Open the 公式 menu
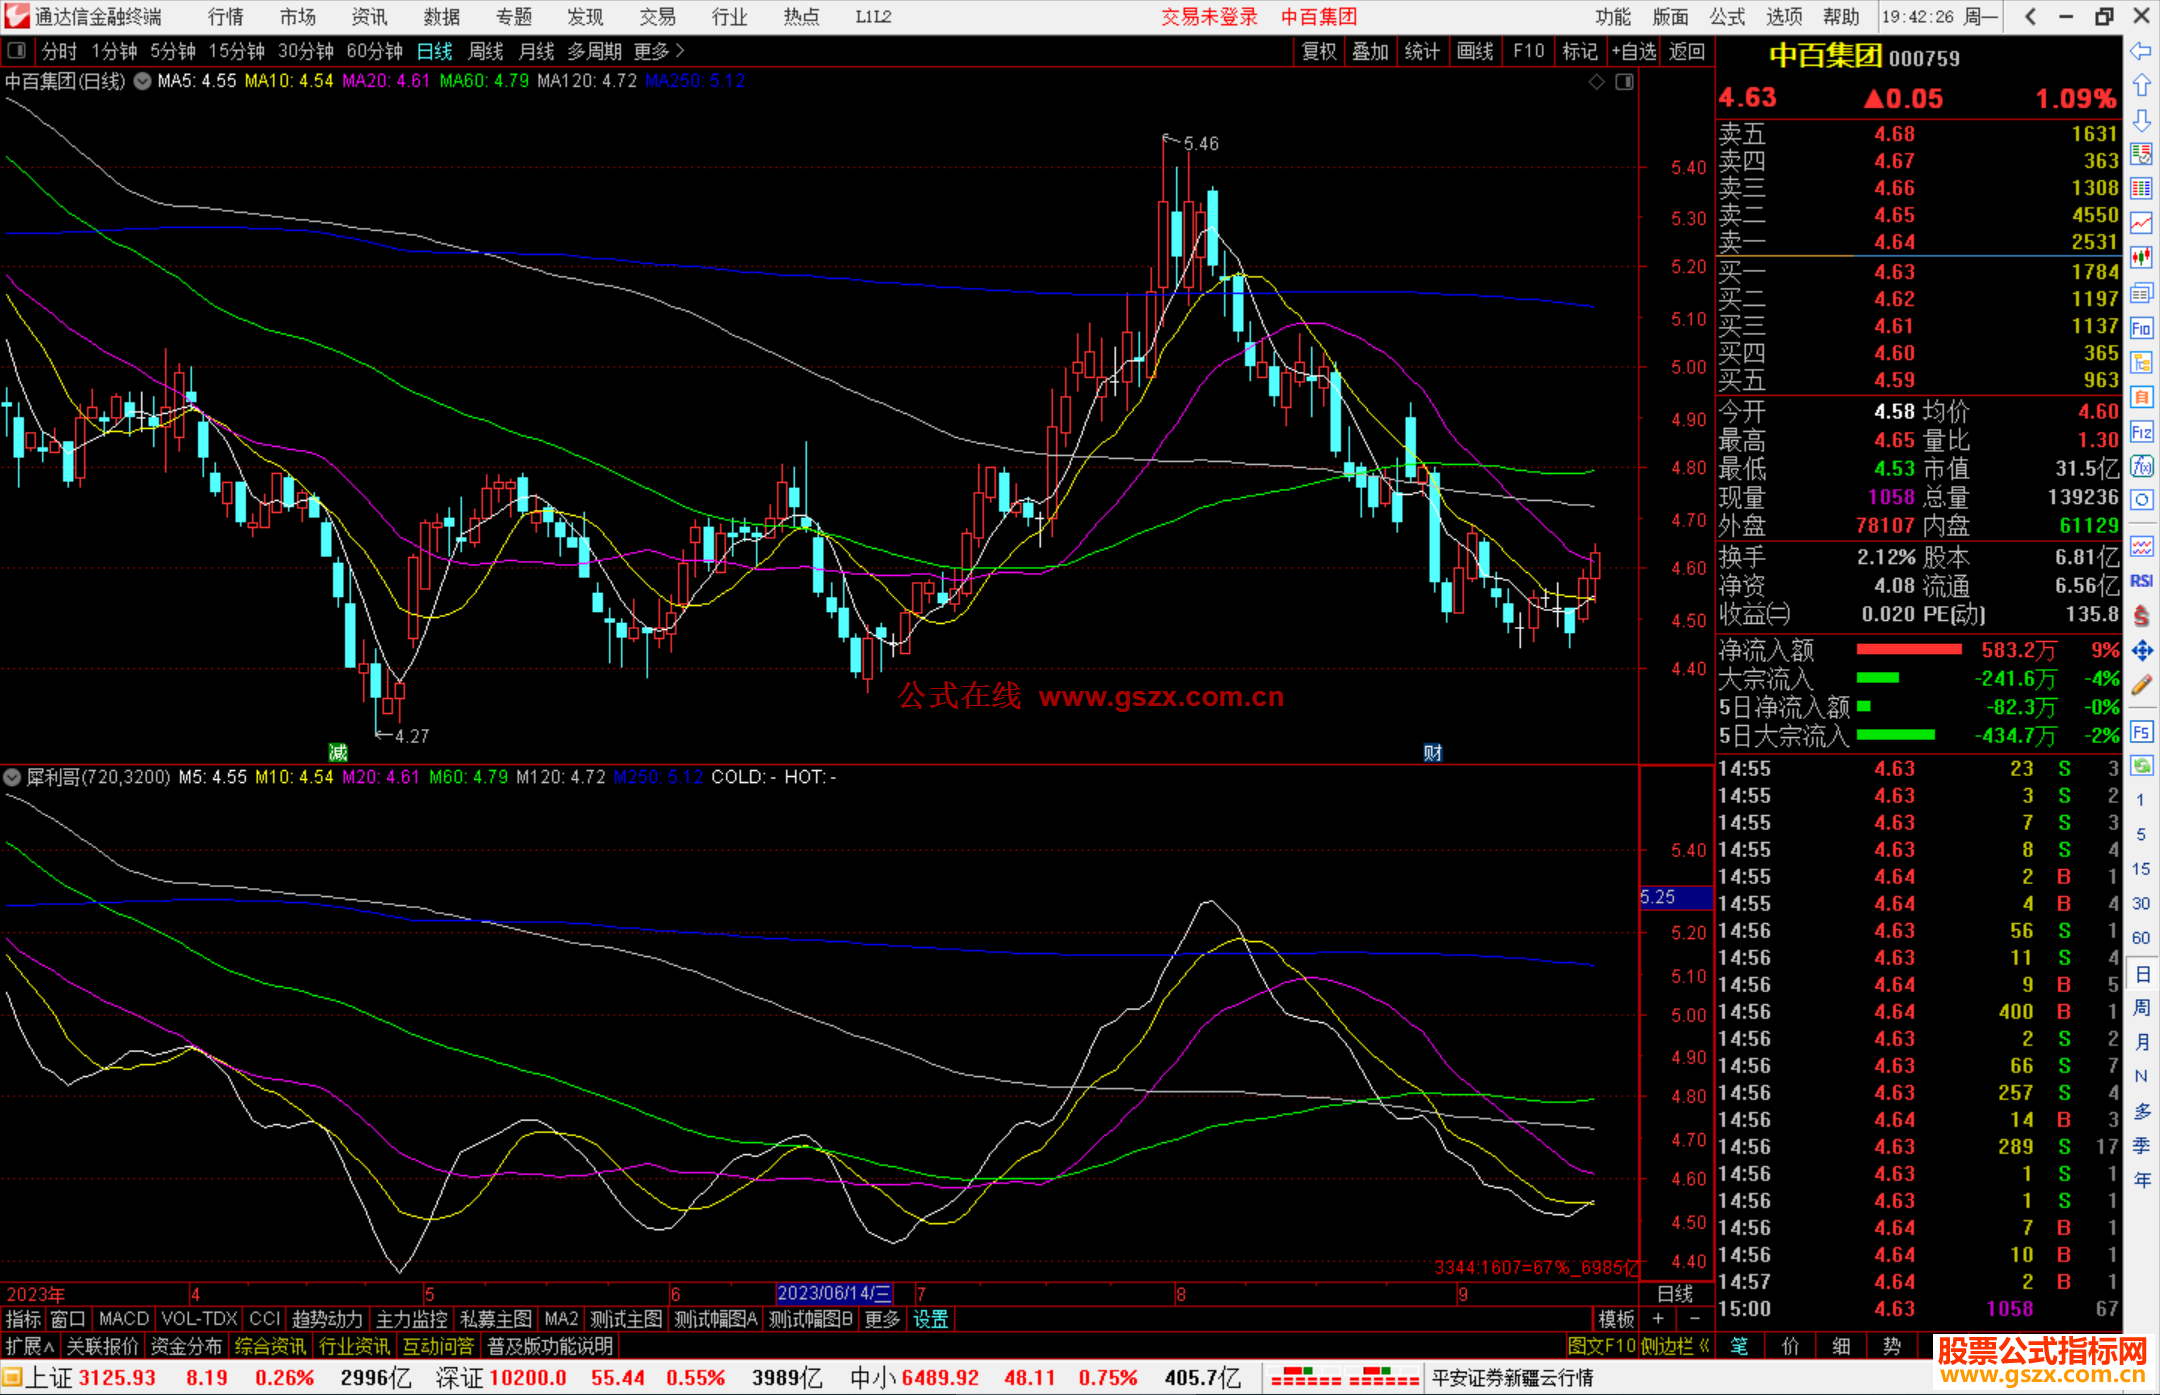Screen dimensions: 2160x1395 [x=1727, y=16]
